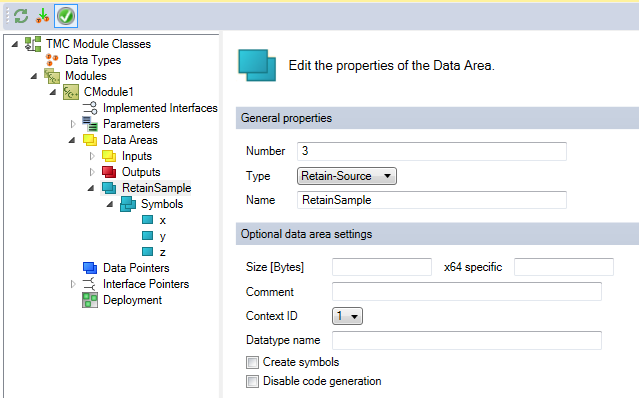Click the Datatype name input field
The height and width of the screenshot is (398, 639).
click(467, 340)
